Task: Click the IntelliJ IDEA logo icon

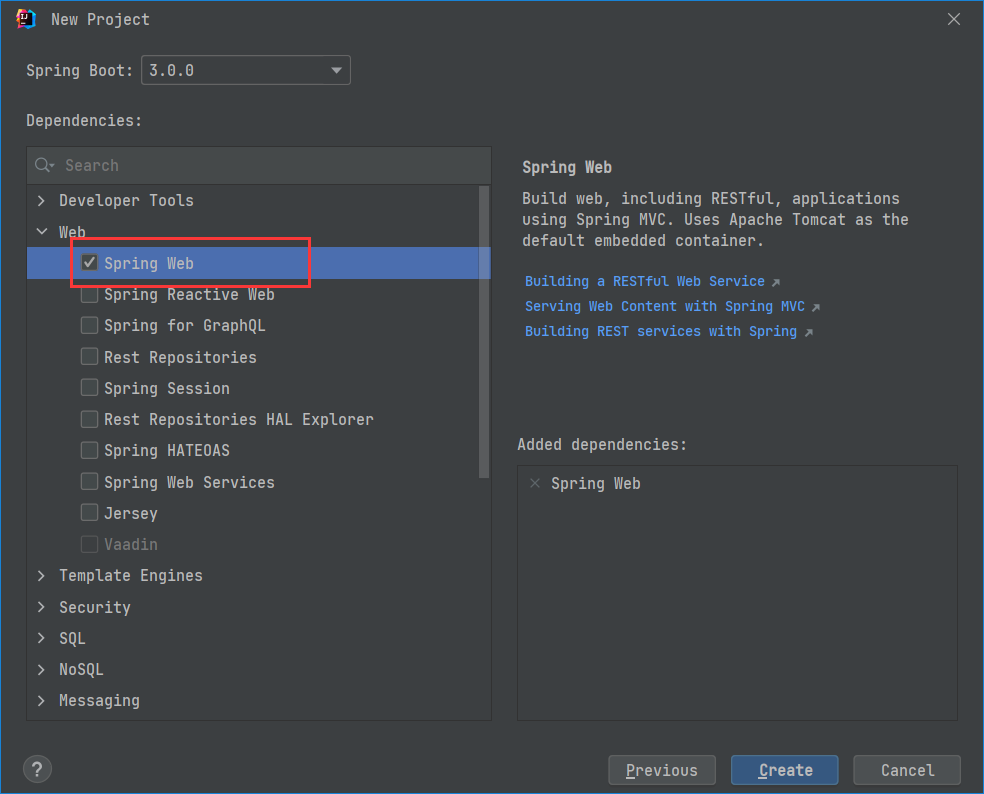Action: (26, 19)
